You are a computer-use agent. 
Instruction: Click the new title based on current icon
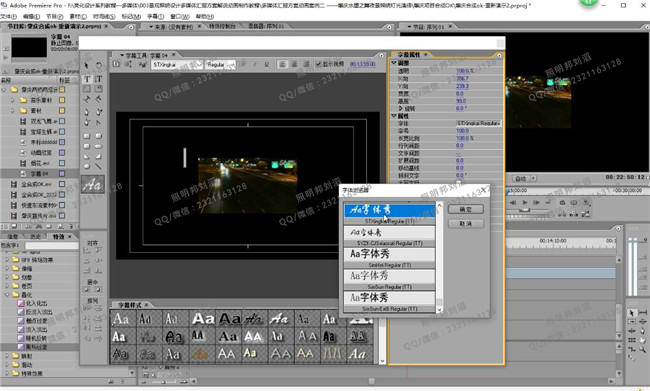(x=116, y=64)
